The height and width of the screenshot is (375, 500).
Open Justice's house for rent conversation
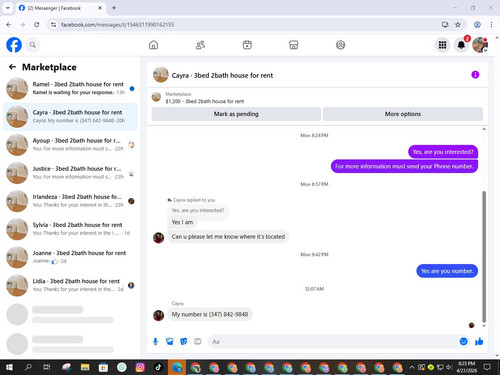point(70,173)
